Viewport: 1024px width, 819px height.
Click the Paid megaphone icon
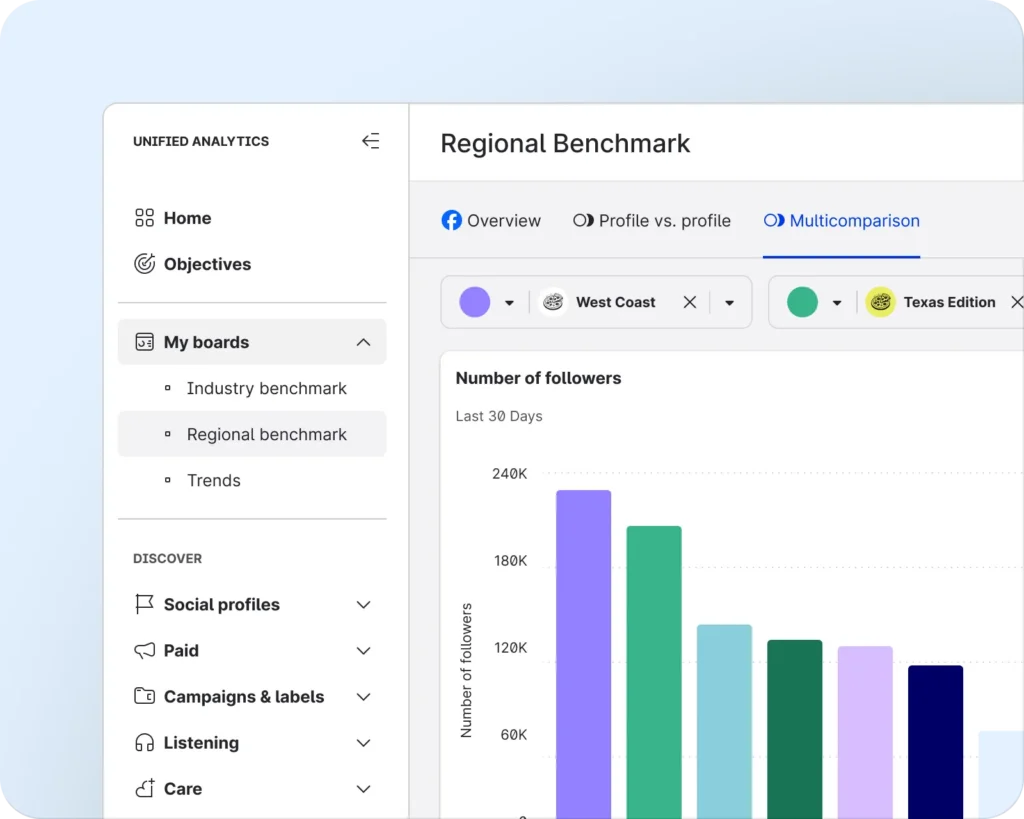point(144,650)
